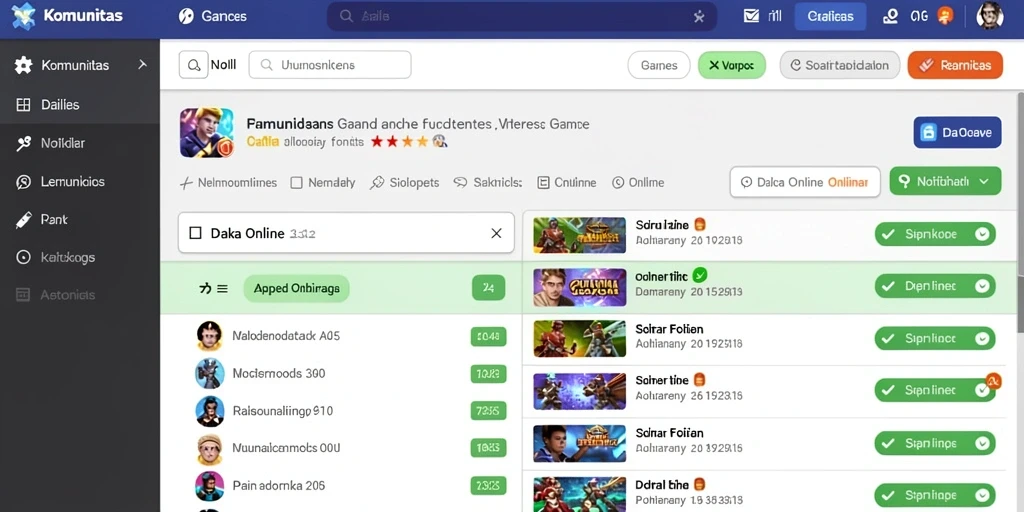
Task: Click orange badge icon beside Sdrul zine
Action: (699, 225)
